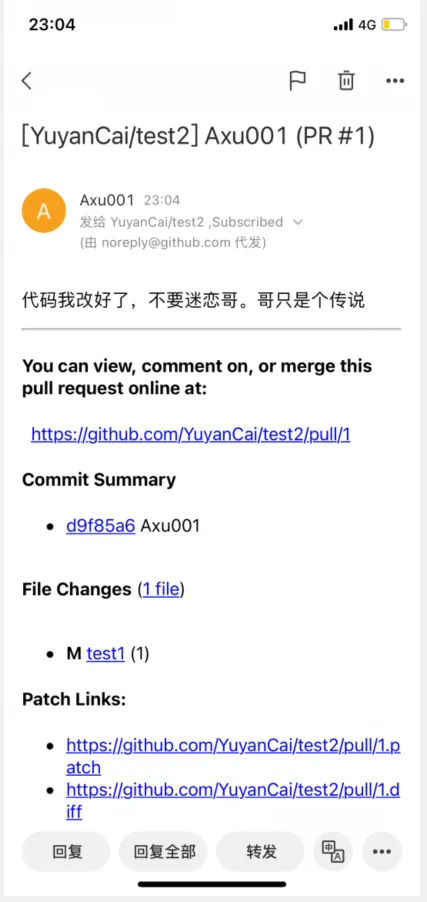Tap sender name Axu001
Screen dimensions: 427x902
[x=107, y=200]
